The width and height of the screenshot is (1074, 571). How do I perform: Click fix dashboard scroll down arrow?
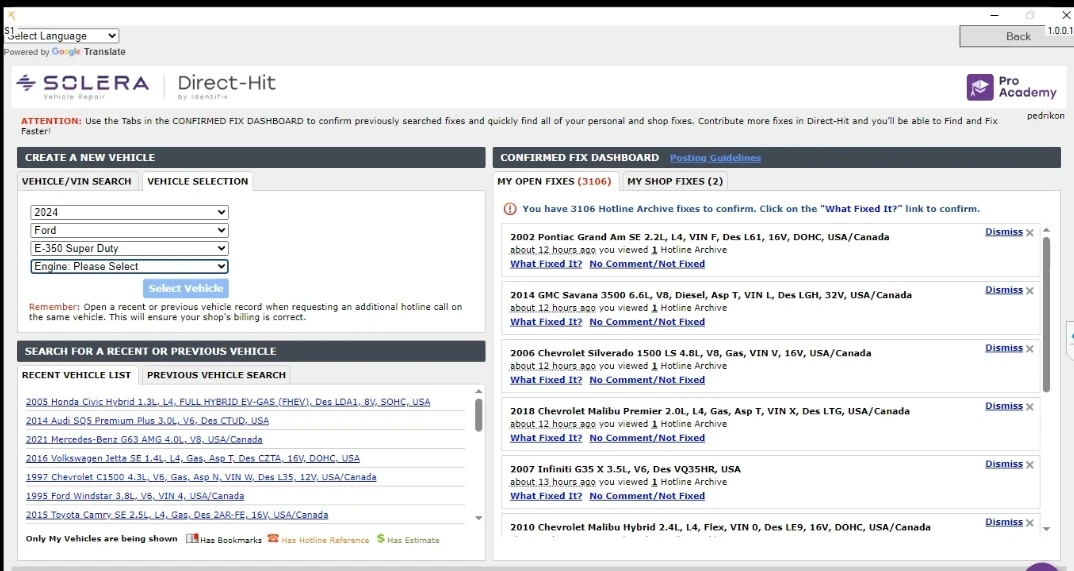[x=1046, y=529]
